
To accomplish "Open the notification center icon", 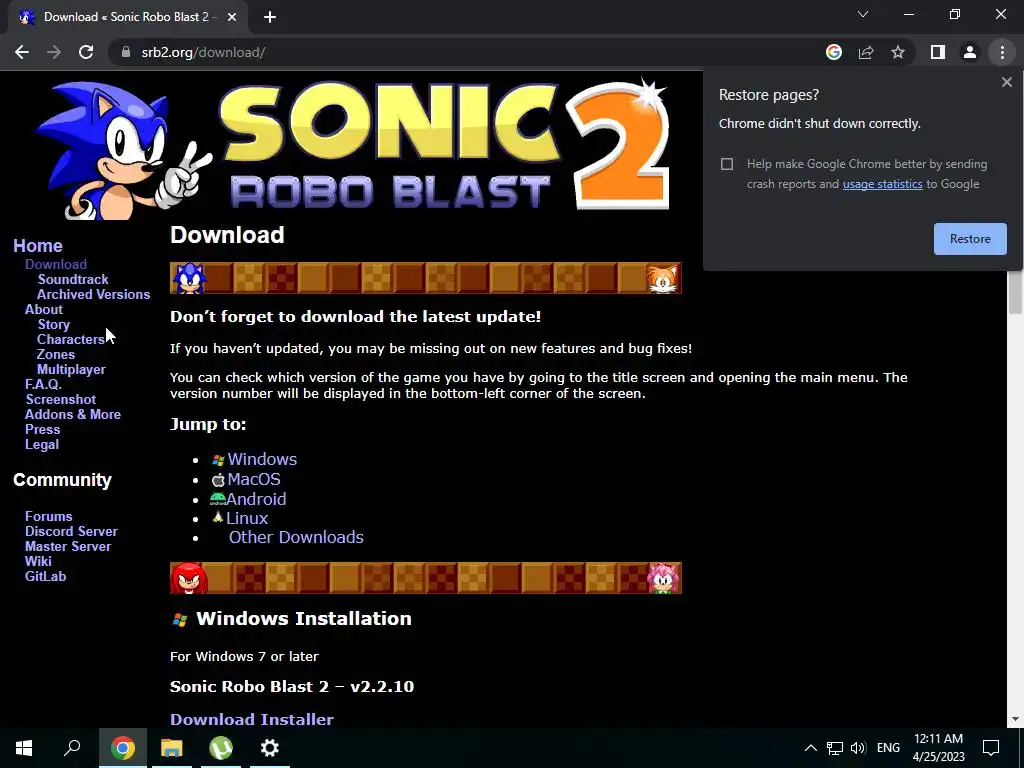I will pos(991,748).
